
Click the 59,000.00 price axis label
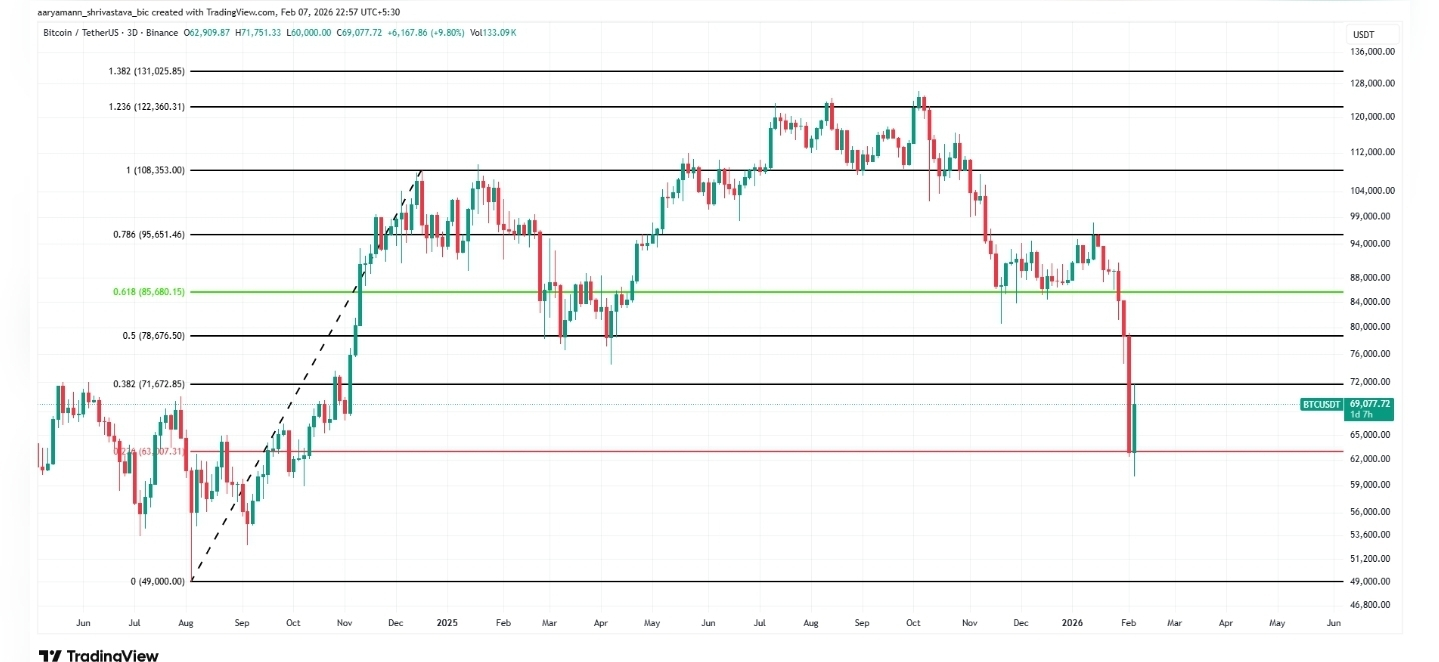tap(1369, 484)
